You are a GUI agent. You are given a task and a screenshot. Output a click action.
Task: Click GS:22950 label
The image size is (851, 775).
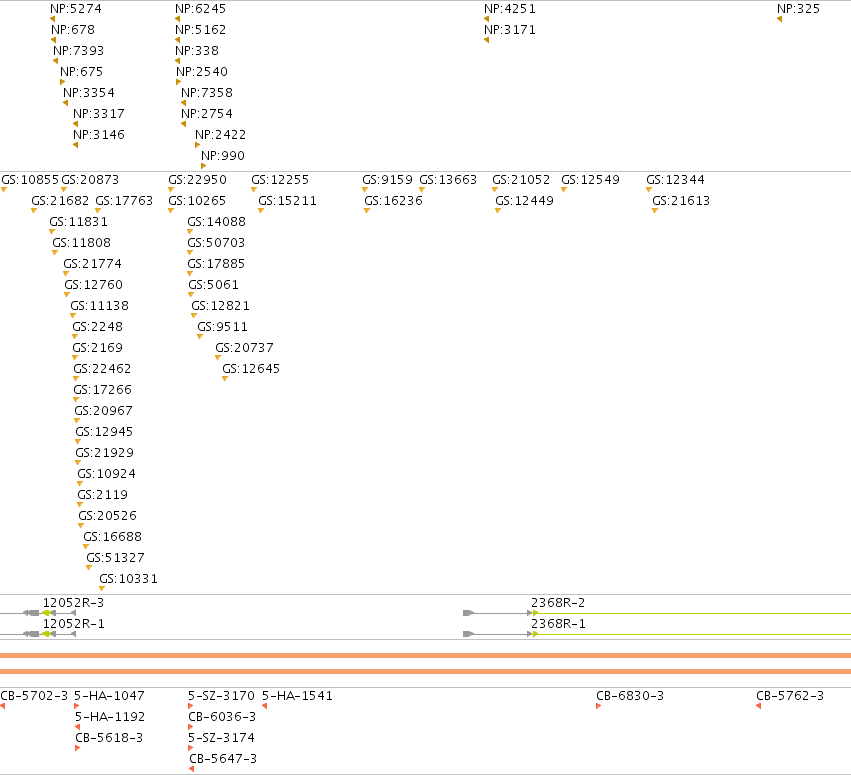point(198,180)
